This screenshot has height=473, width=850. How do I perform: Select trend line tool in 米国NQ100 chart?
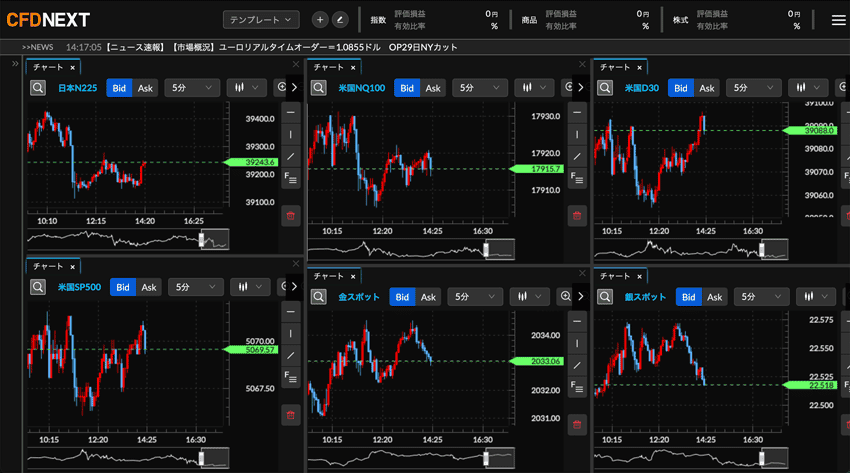(577, 157)
